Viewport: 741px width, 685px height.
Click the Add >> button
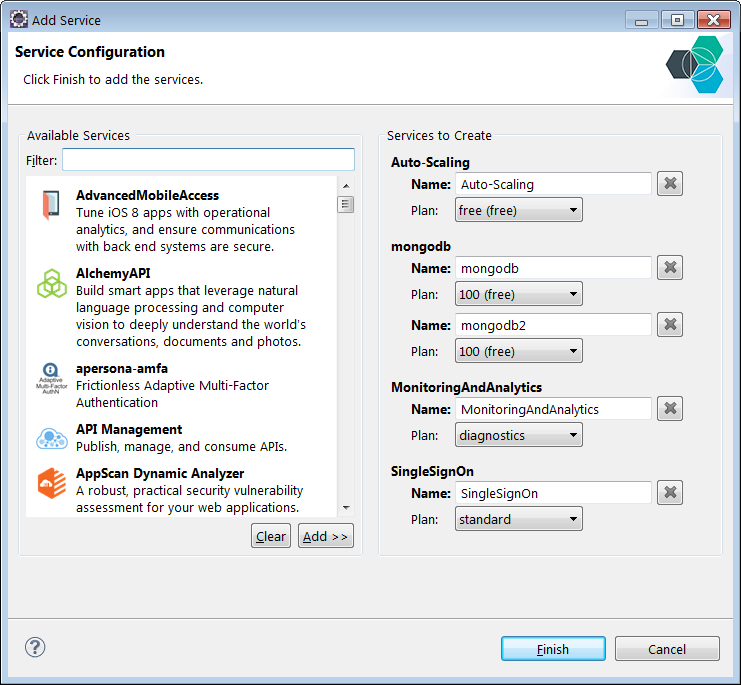(326, 536)
